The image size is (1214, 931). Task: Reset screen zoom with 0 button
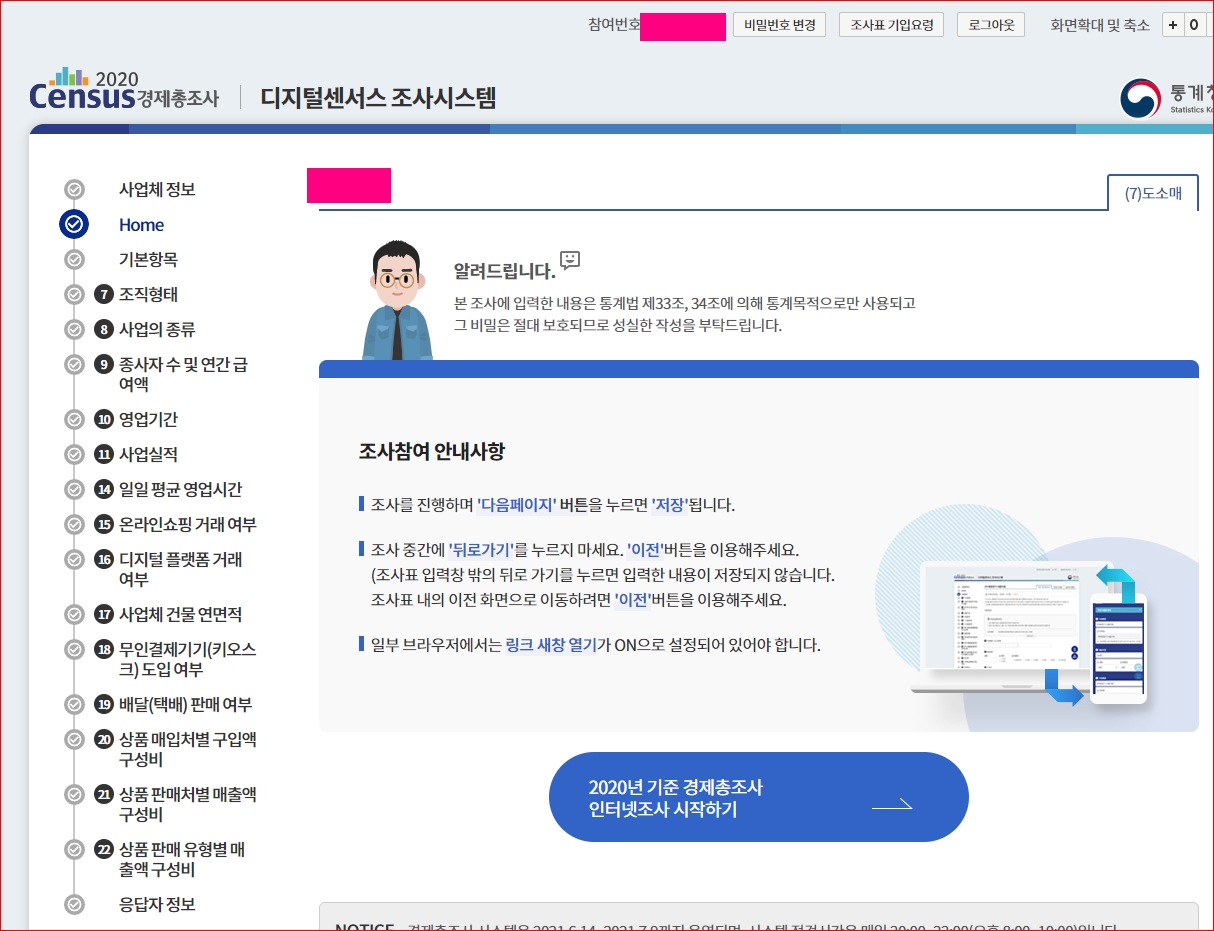pyautogui.click(x=1195, y=25)
